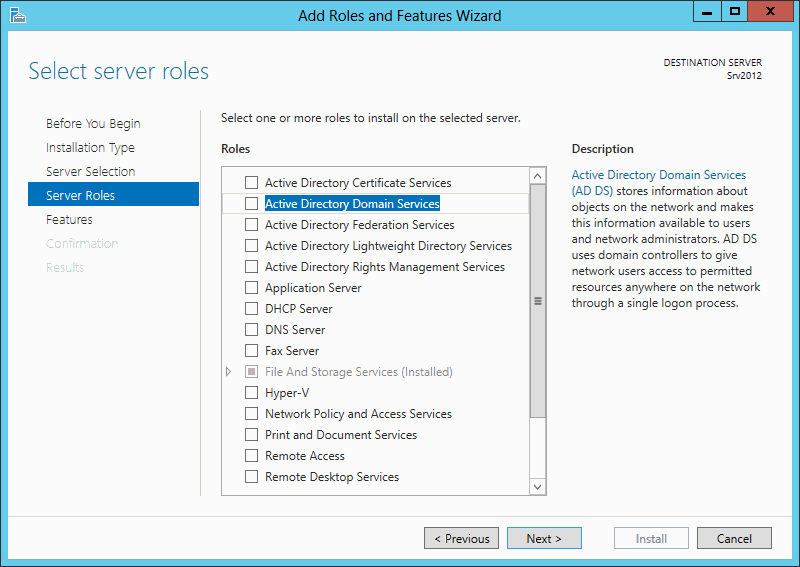Minimize the wizard window
Viewport: 800px width, 567px height.
[707, 12]
